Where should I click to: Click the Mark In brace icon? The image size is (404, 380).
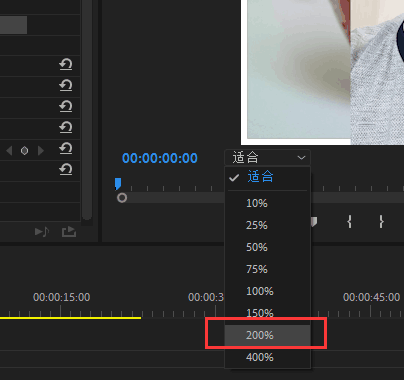coord(349,221)
